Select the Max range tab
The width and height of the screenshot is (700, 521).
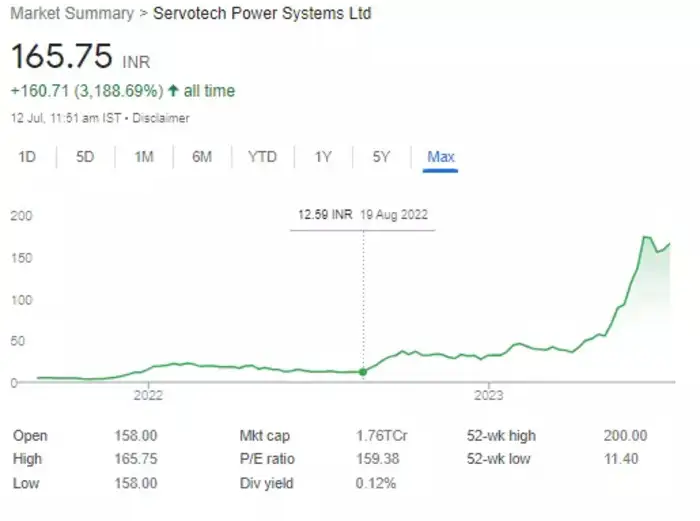441,157
